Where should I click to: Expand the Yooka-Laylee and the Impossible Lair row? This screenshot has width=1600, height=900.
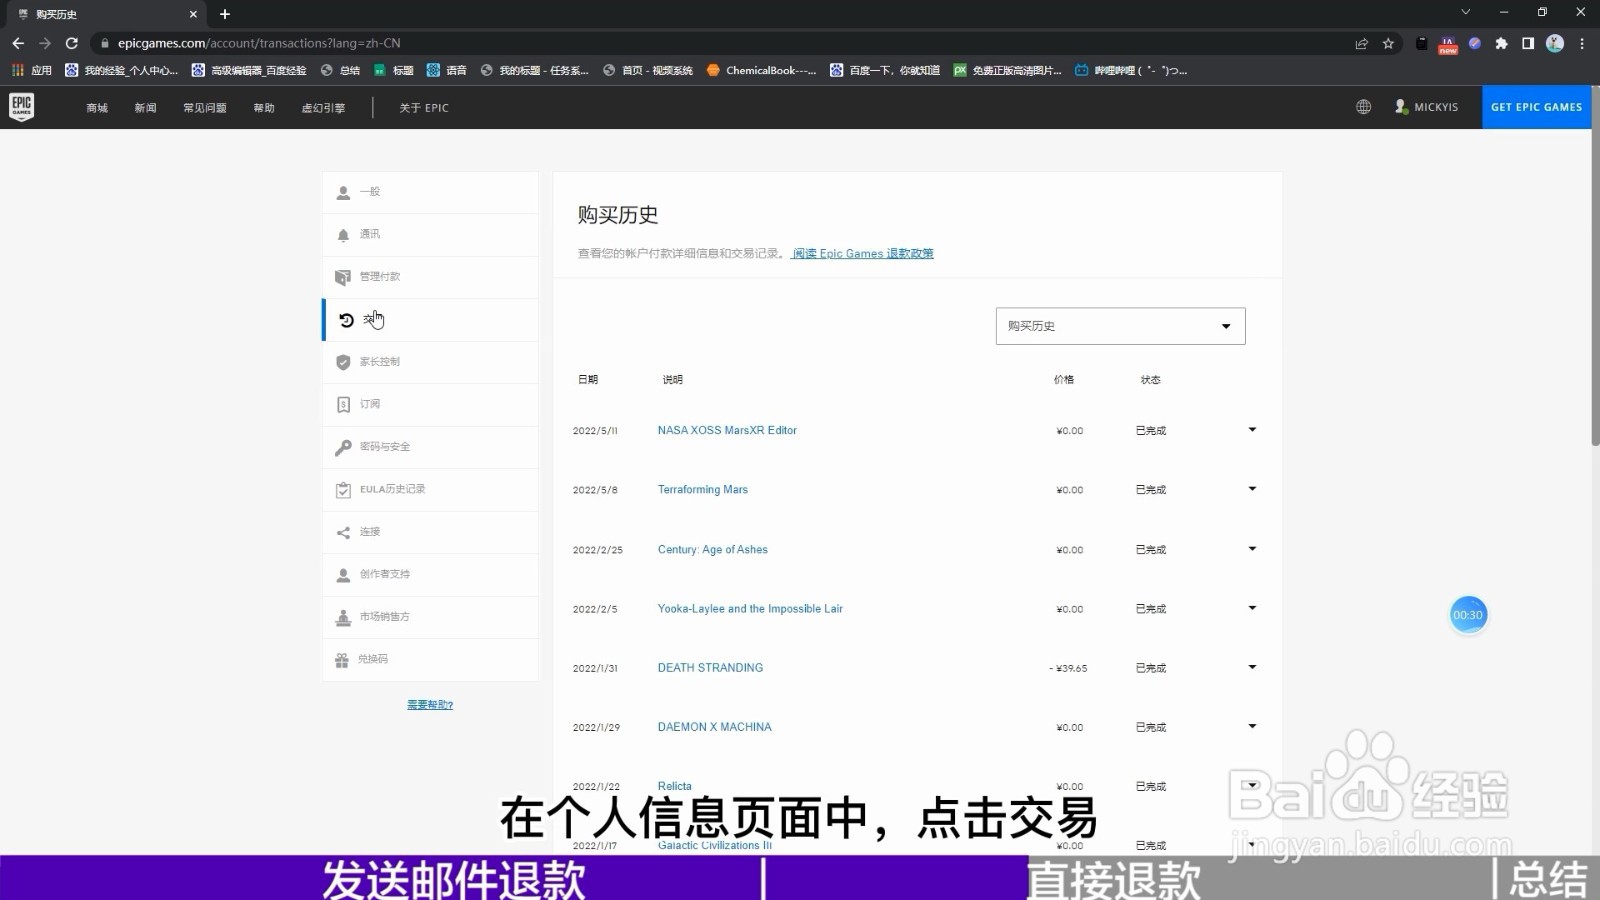coord(1252,608)
